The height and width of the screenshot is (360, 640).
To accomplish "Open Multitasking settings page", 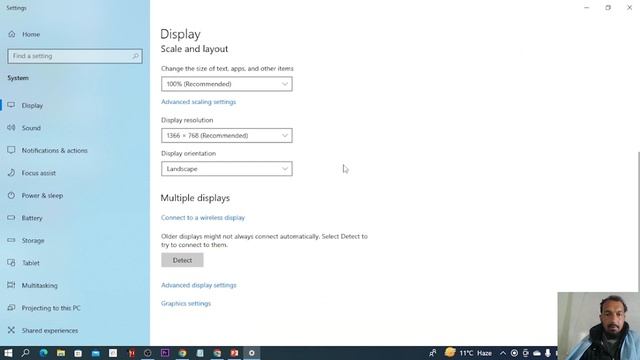I will click(75, 285).
